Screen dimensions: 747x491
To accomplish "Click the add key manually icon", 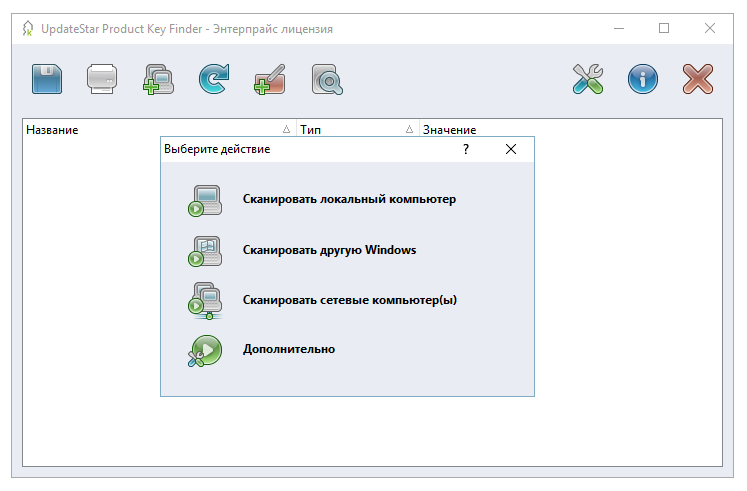I will pyautogui.click(x=270, y=79).
